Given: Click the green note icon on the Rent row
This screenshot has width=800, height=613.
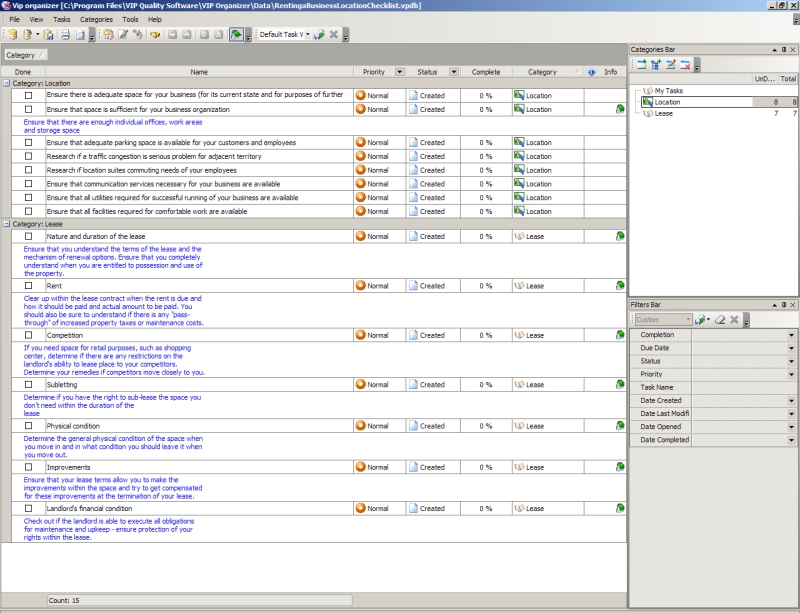Looking at the screenshot, I should click(x=620, y=286).
